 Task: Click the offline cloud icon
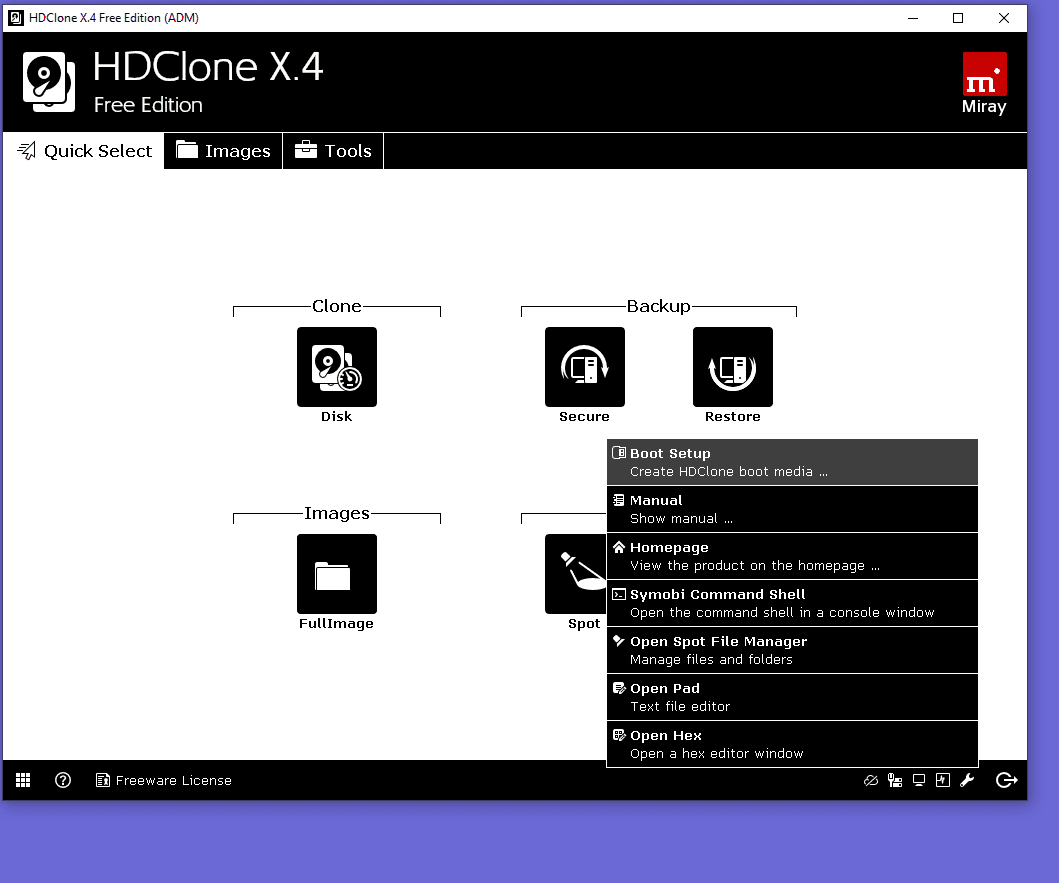(x=871, y=780)
